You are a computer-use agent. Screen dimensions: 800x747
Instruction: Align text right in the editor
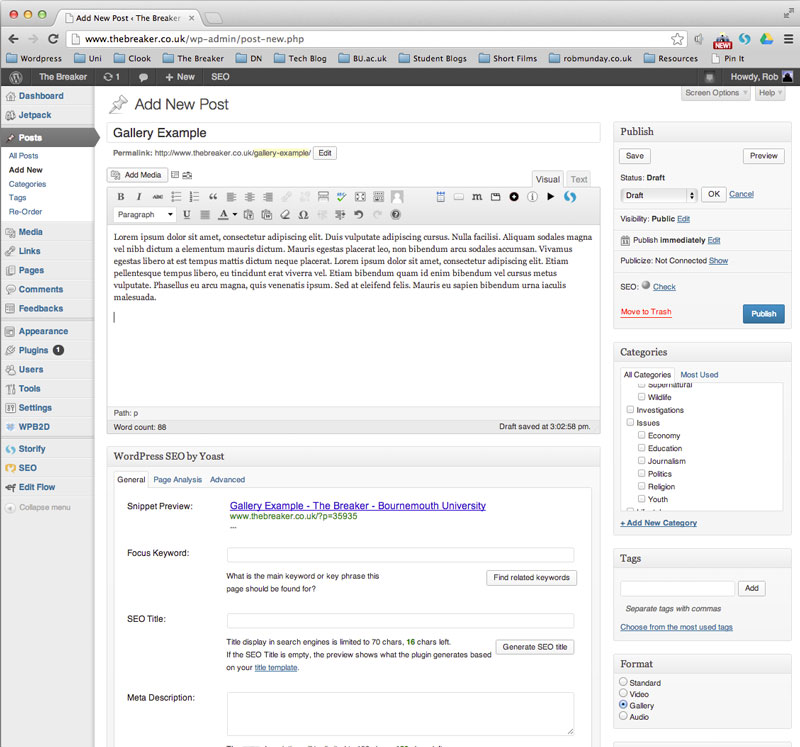(x=268, y=197)
